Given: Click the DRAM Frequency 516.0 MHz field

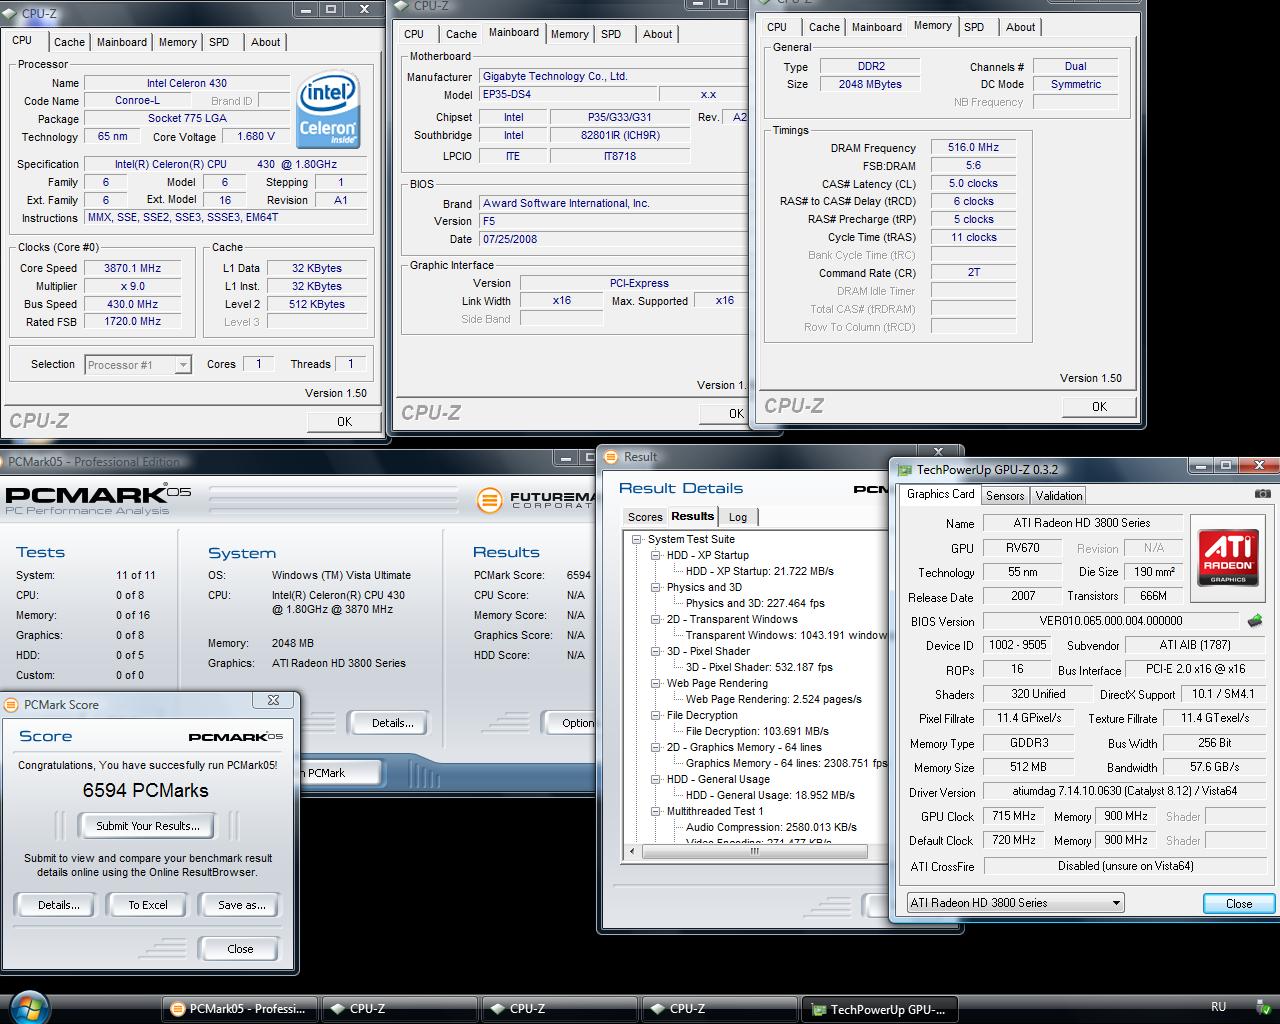Looking at the screenshot, I should pyautogui.click(x=973, y=147).
